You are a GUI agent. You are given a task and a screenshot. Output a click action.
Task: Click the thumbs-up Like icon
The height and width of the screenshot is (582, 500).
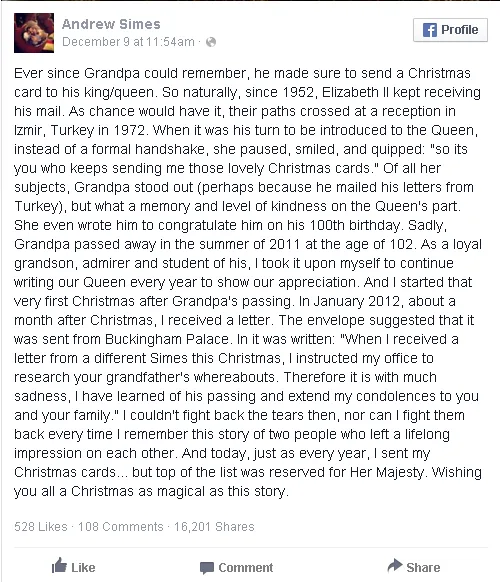59,566
